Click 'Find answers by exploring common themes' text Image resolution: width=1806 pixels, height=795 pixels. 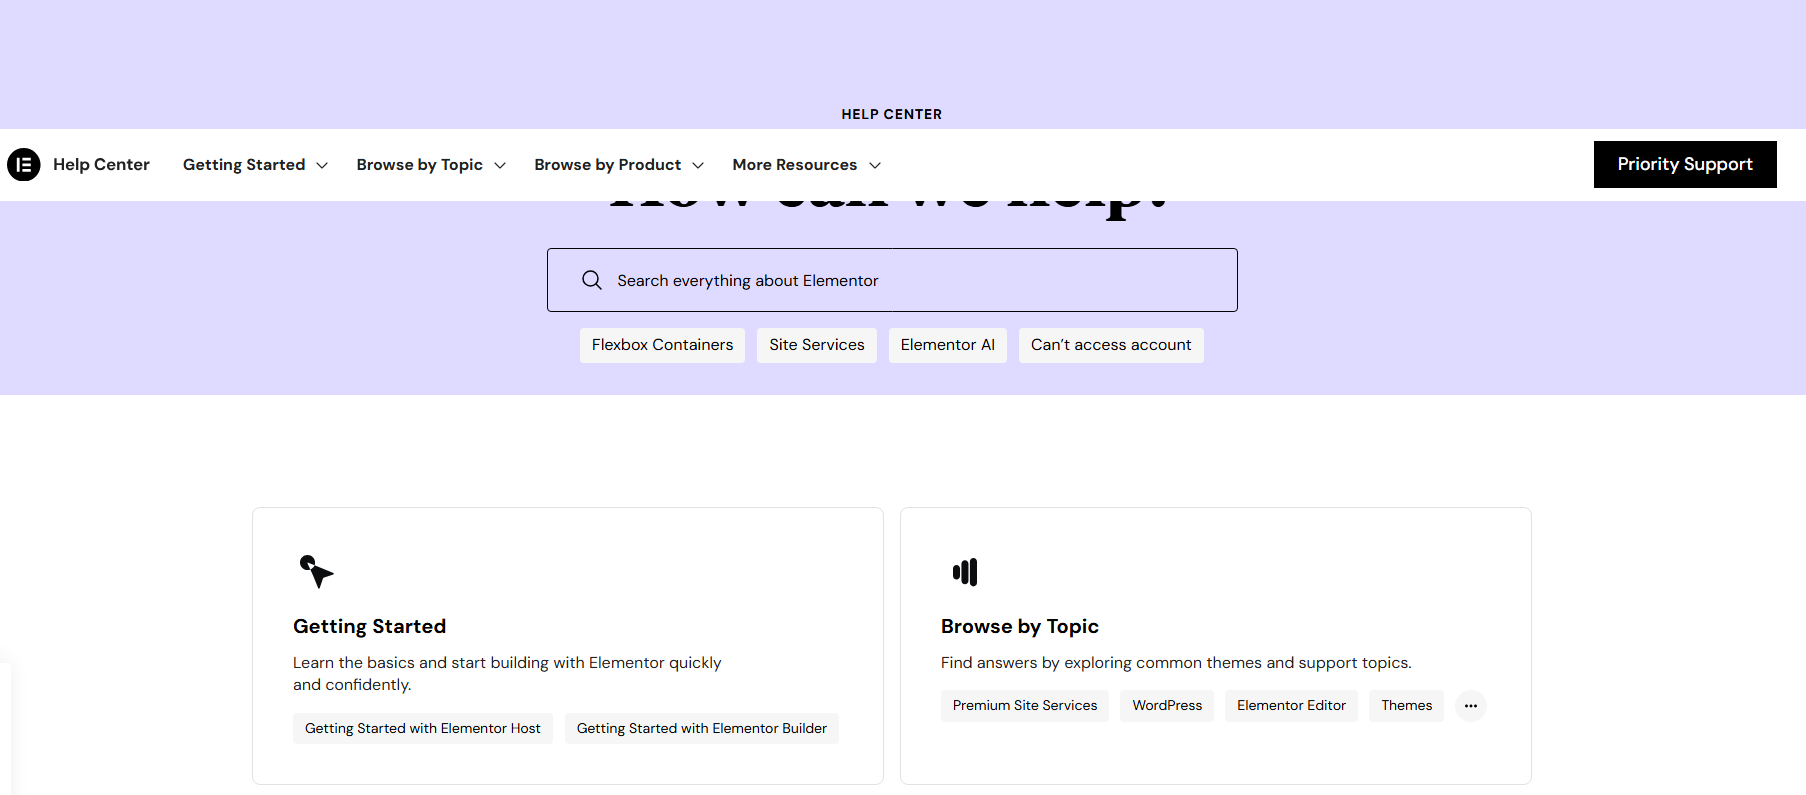click(x=1176, y=662)
